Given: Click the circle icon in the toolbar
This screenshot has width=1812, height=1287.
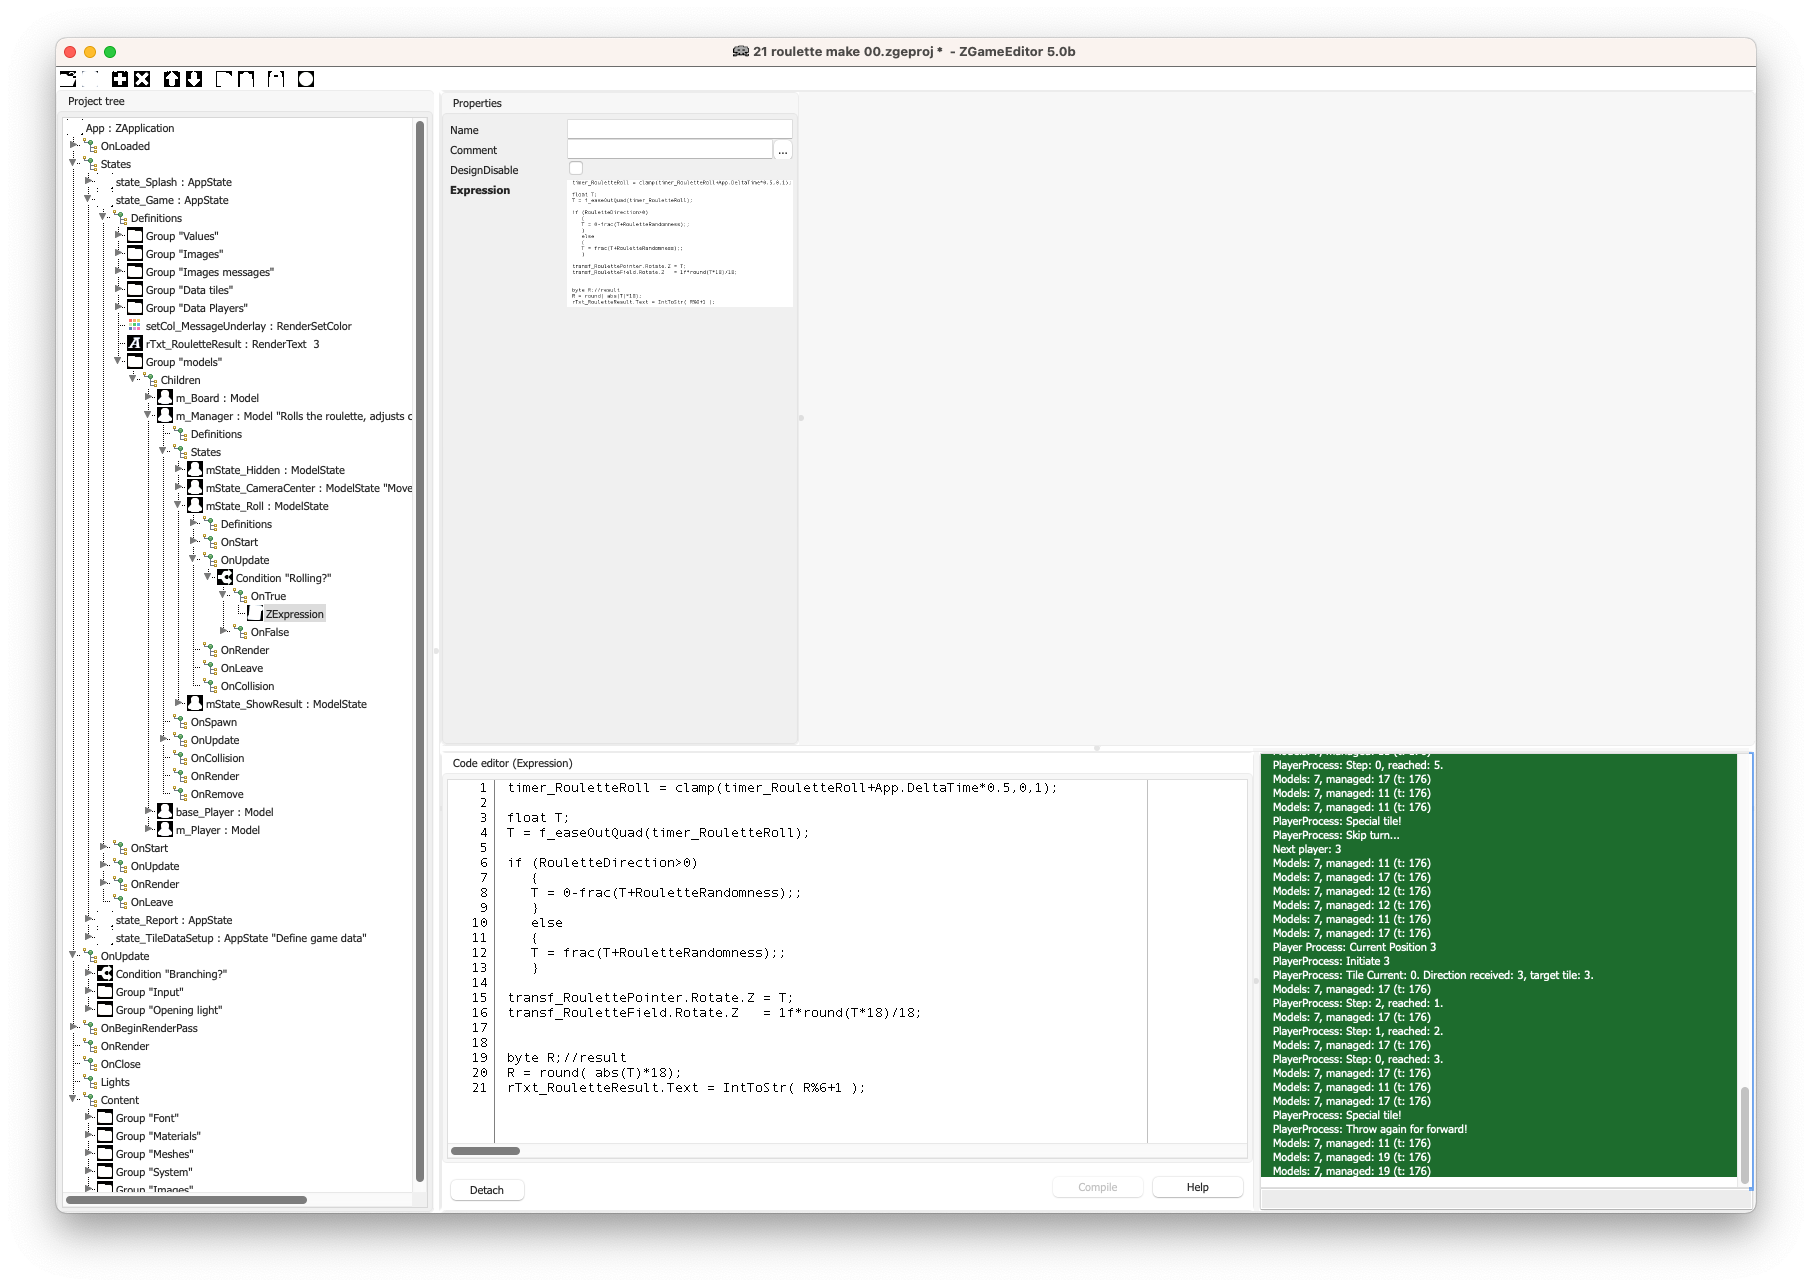Looking at the screenshot, I should (x=306, y=79).
